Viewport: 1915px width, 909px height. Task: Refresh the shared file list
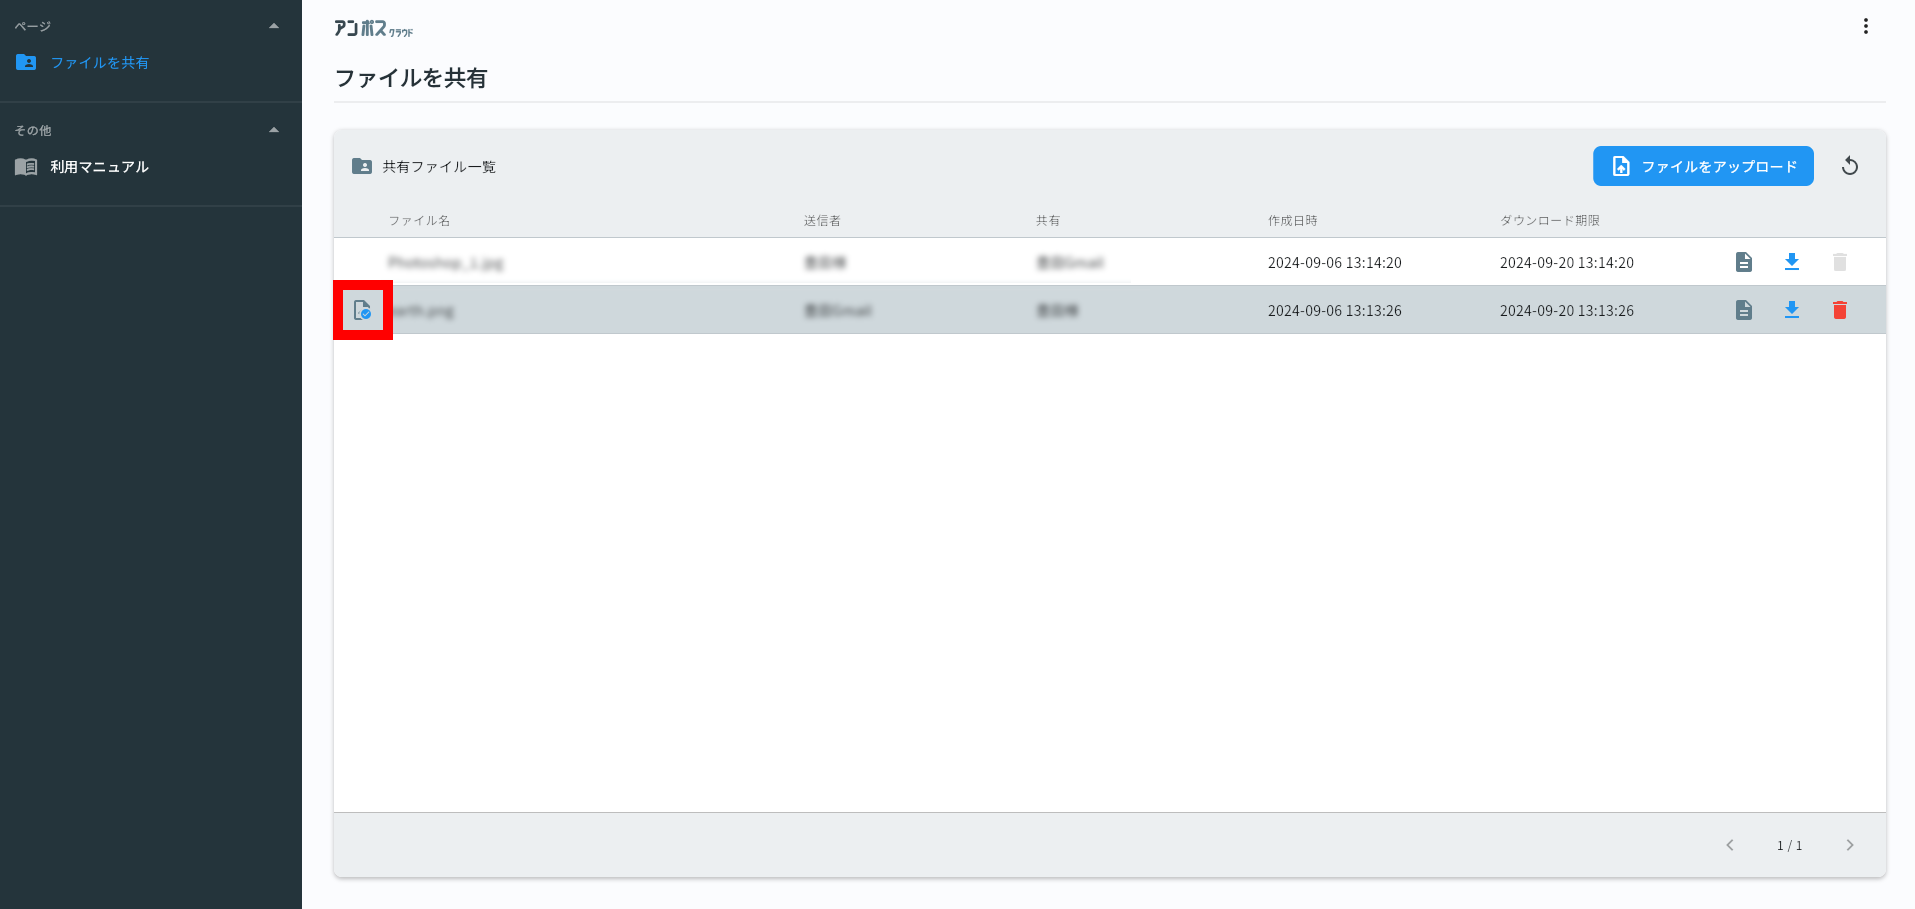click(x=1850, y=166)
